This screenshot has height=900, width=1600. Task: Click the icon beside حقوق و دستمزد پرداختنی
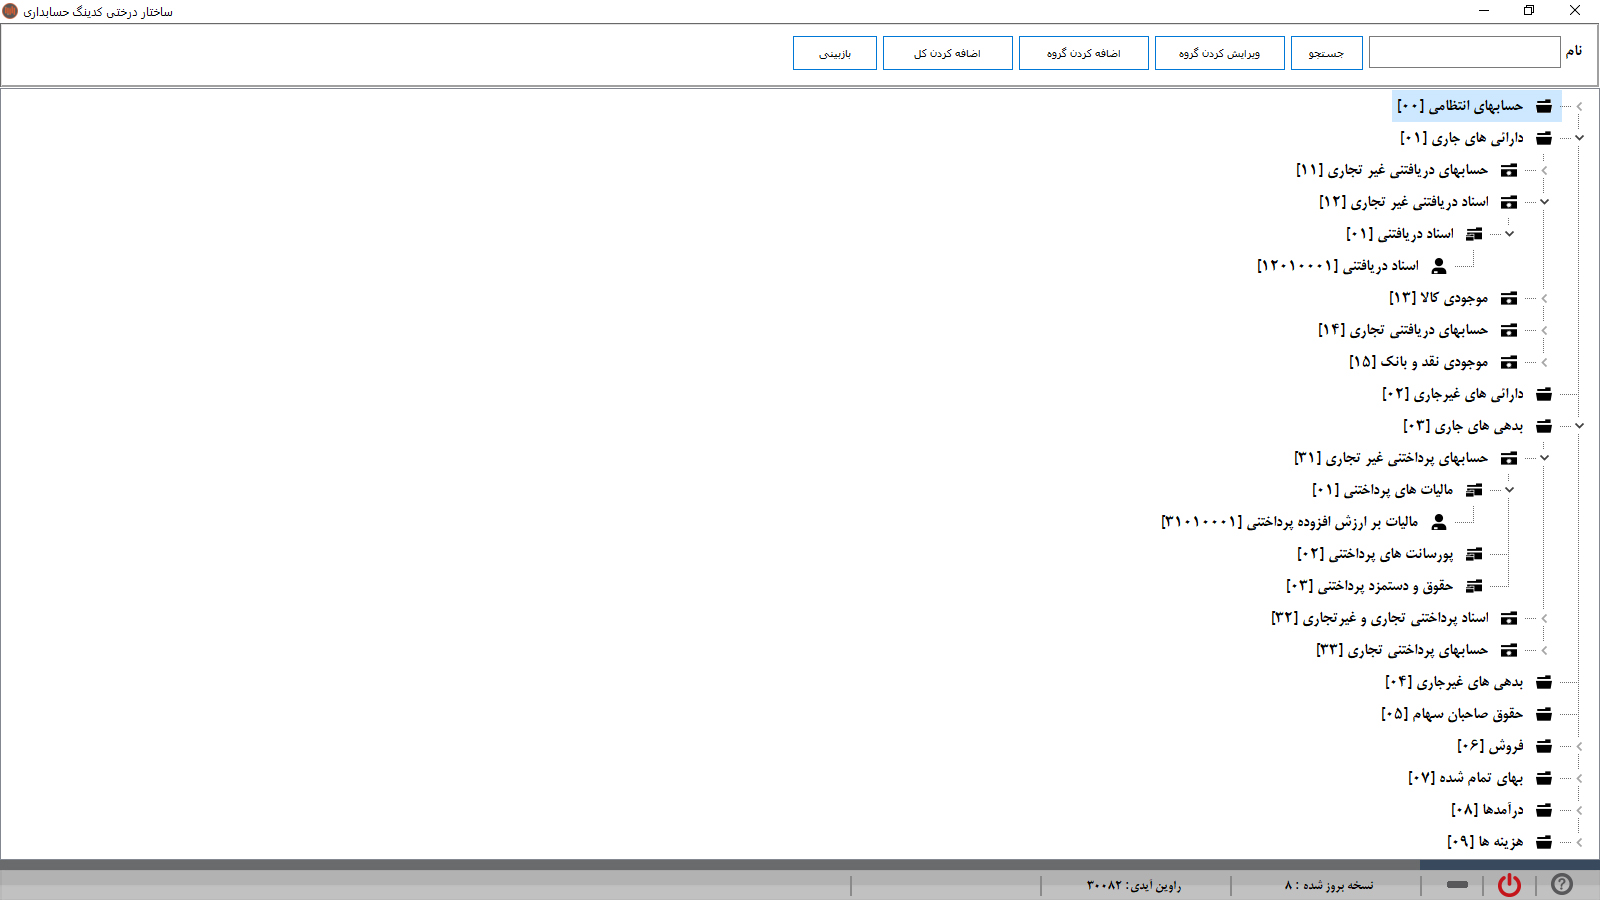[1474, 586]
